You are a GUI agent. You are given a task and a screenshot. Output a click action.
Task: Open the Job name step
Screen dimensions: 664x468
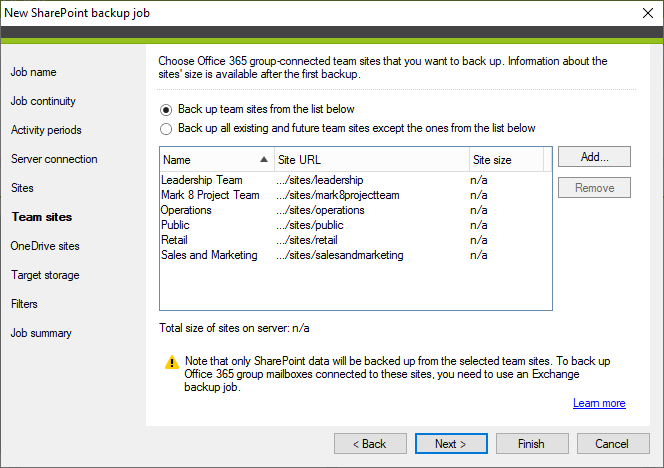[x=33, y=72]
